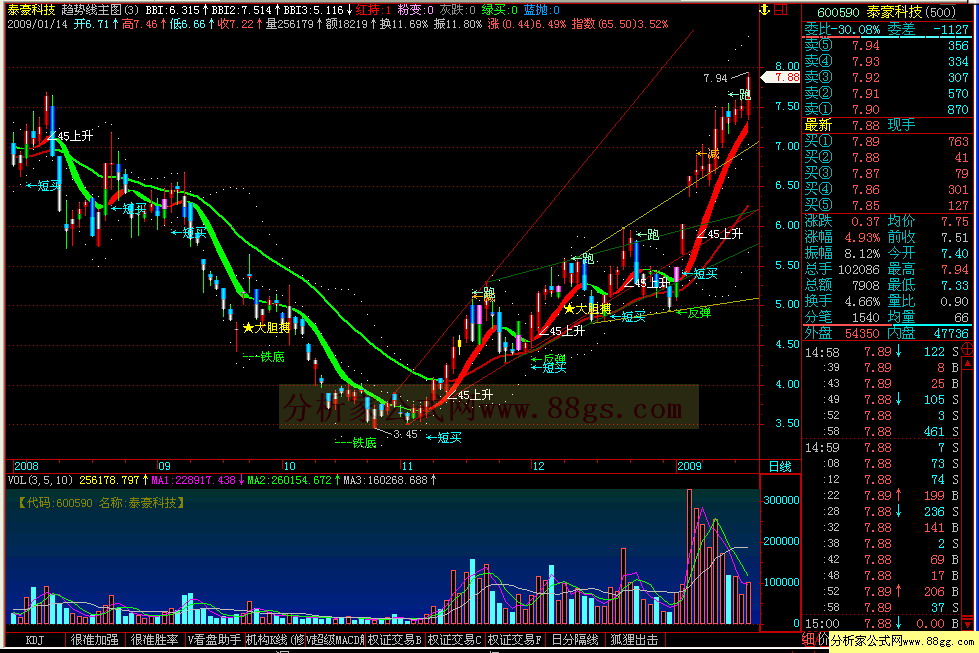Select the 机构K线 tab

coord(274,640)
